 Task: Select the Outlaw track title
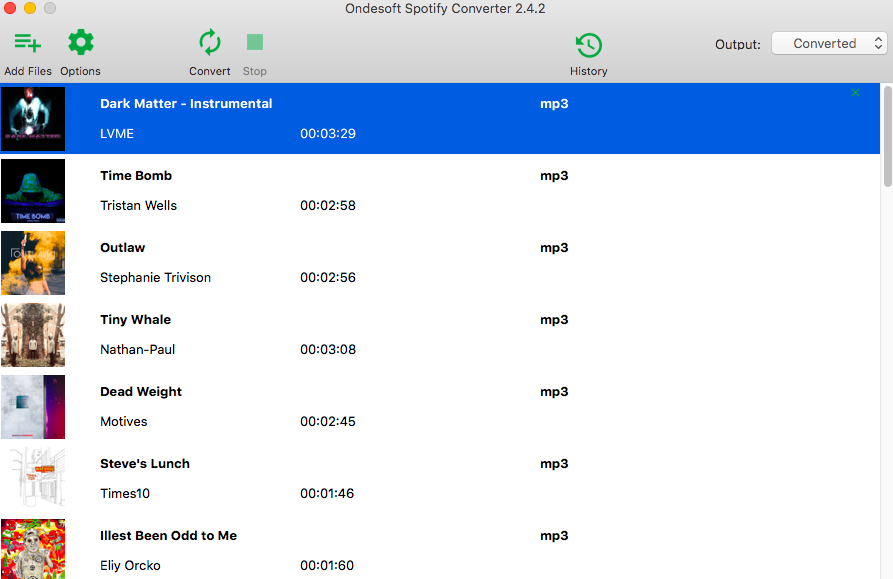coord(122,248)
